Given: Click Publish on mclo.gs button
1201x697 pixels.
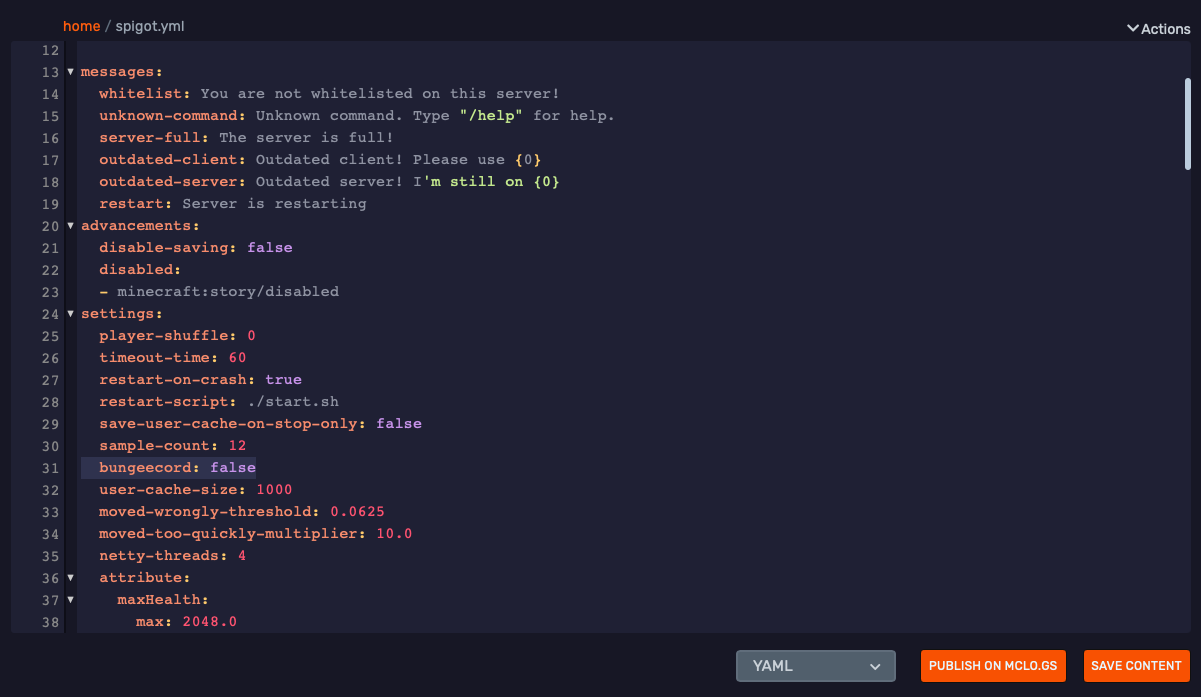Looking at the screenshot, I should [994, 666].
